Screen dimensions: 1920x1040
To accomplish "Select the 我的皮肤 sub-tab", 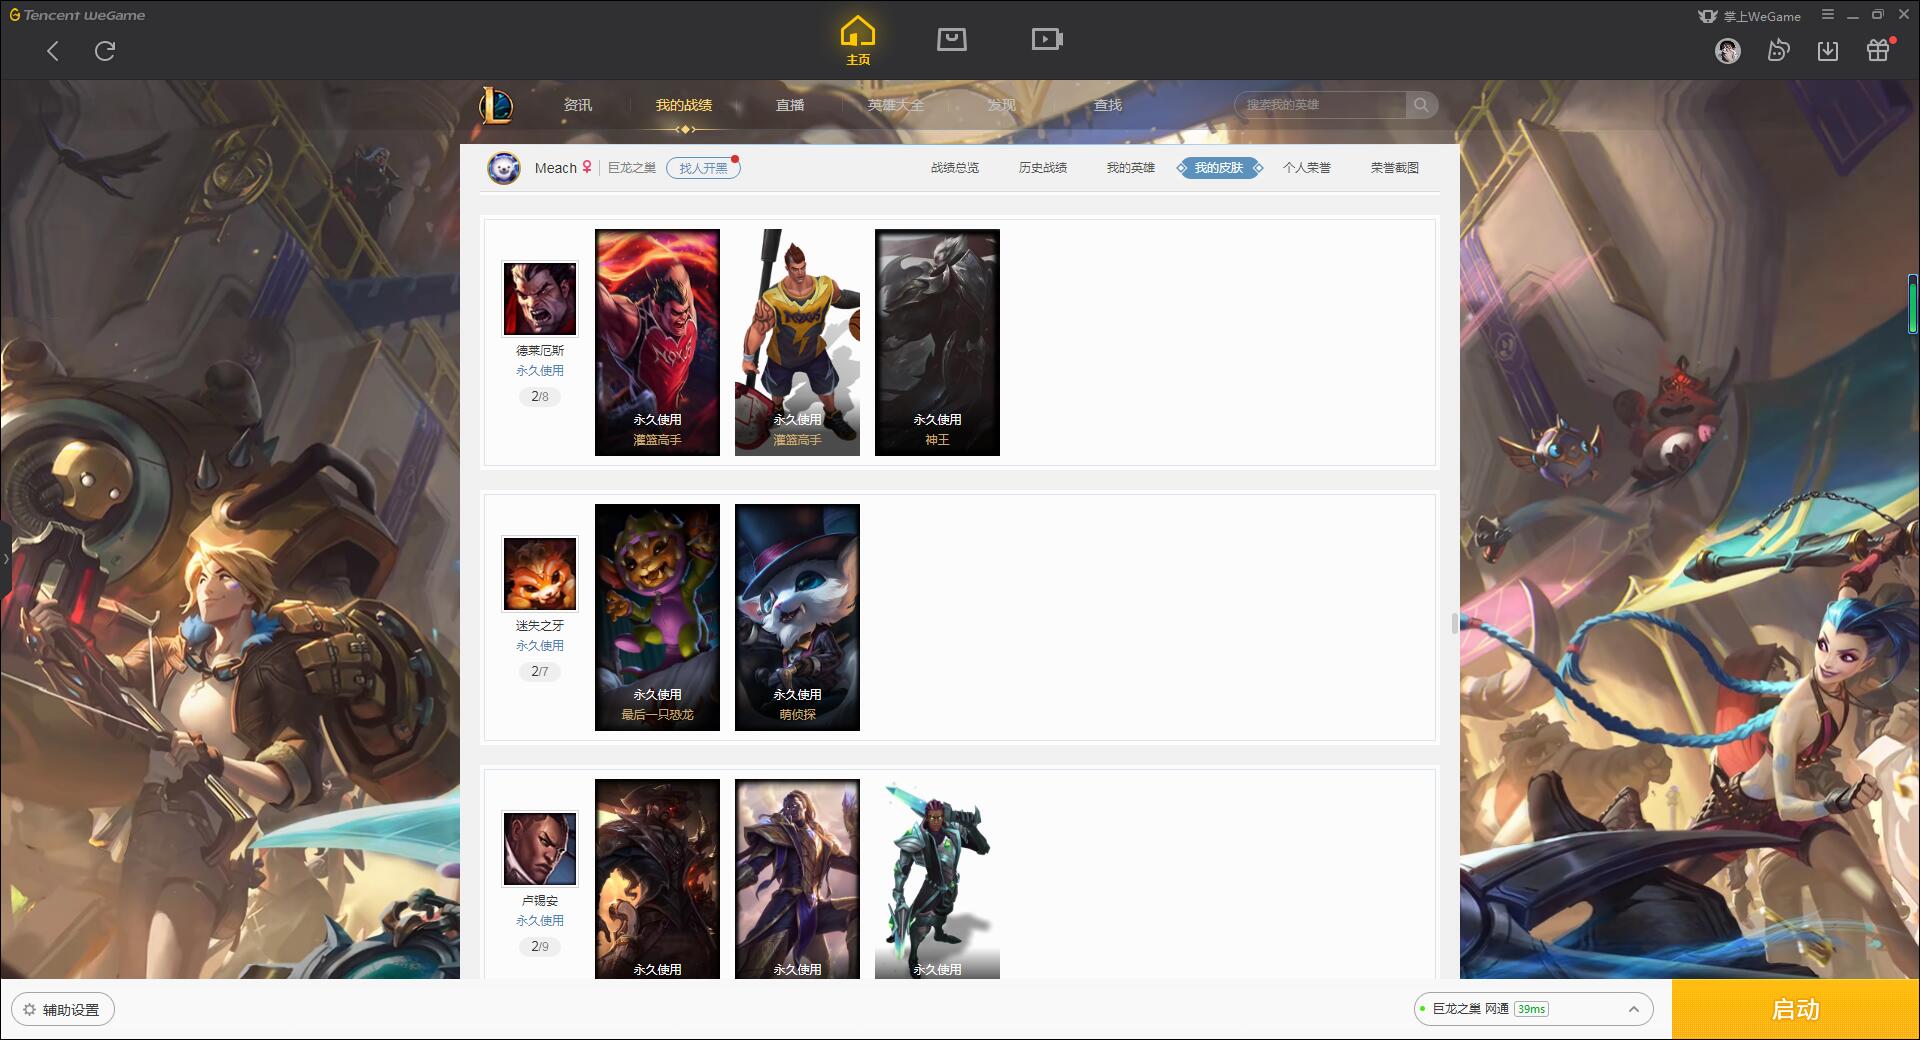I will (x=1219, y=168).
